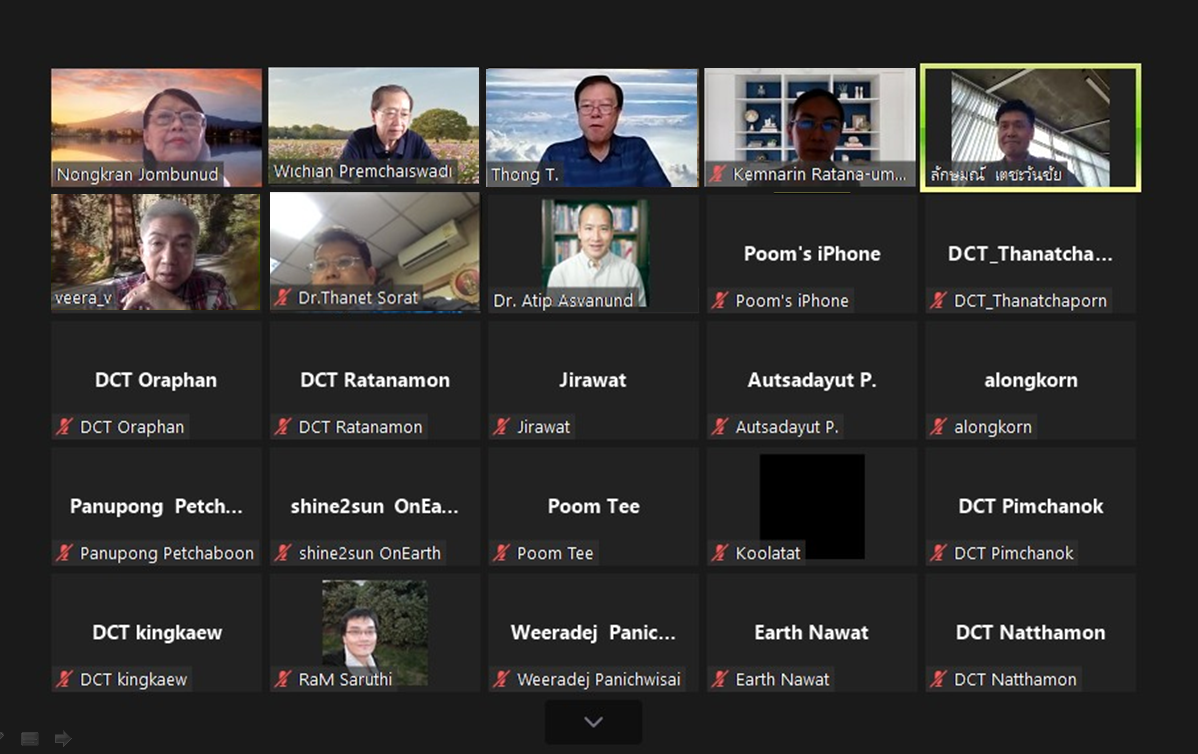The width and height of the screenshot is (1198, 754).
Task: Click the muted mic icon beside RaM Saruthi
Action: pyautogui.click(x=283, y=678)
